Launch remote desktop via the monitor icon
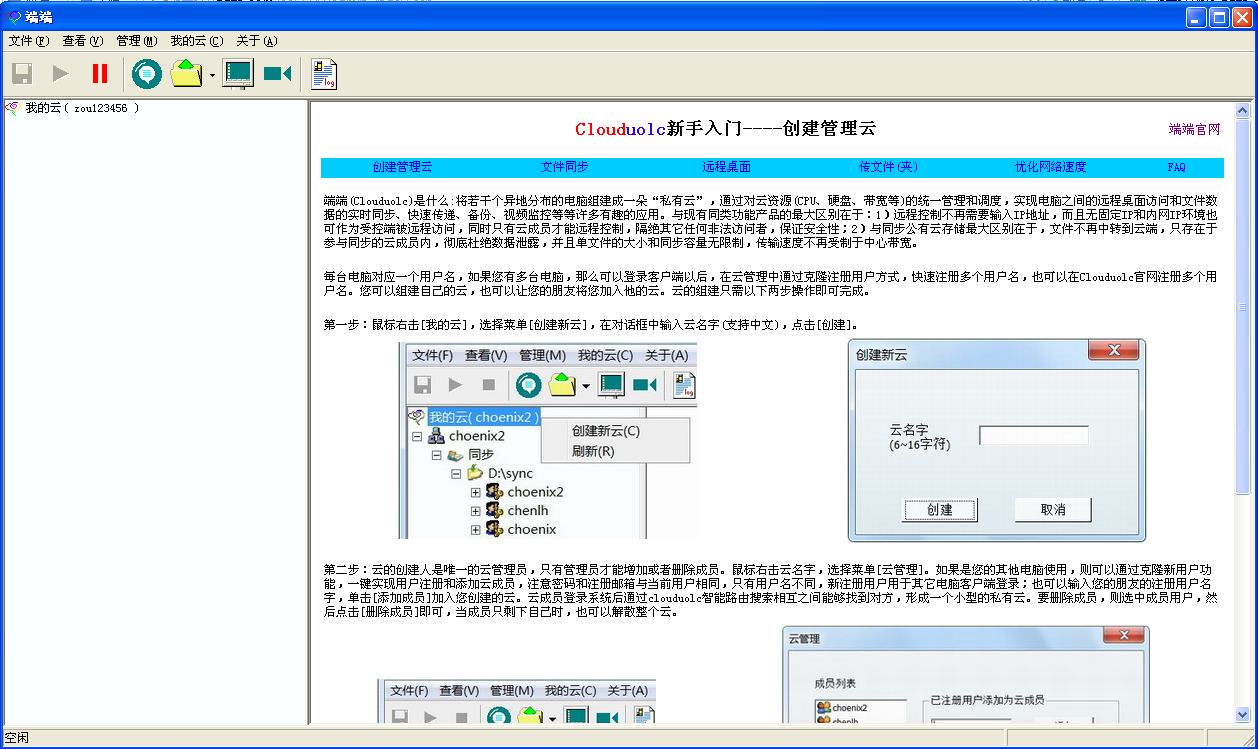The image size is (1258, 749). pos(238,74)
